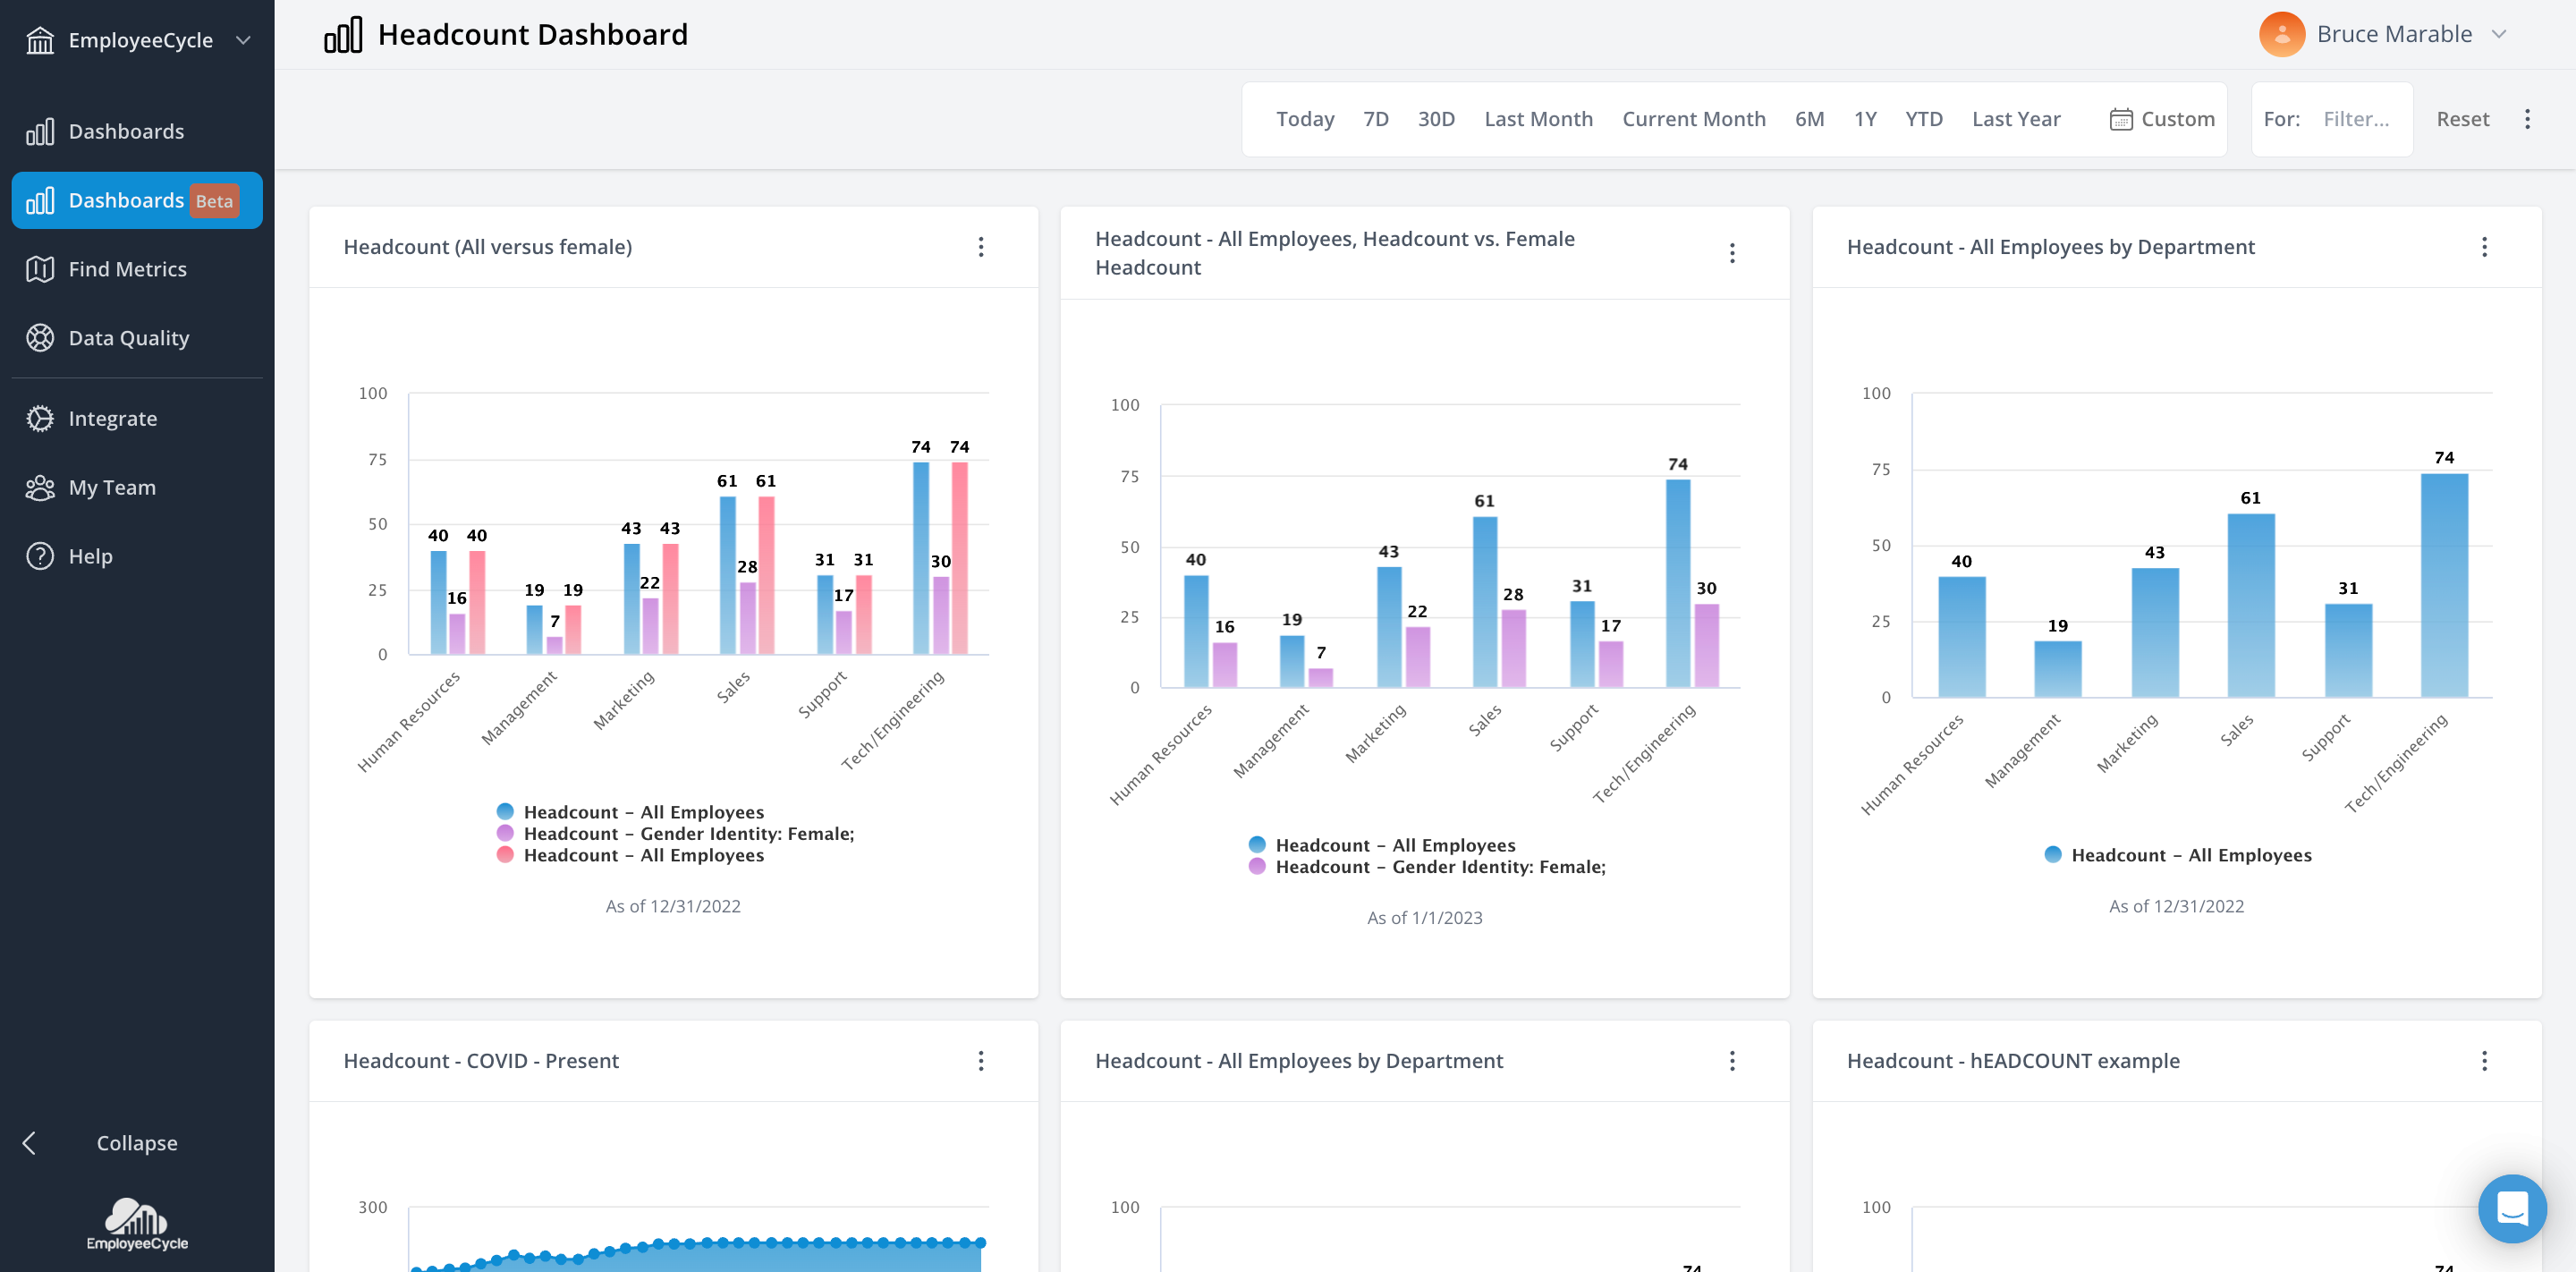The height and width of the screenshot is (1272, 2576).
Task: Click the Integrate gear icon
Action: 40,418
